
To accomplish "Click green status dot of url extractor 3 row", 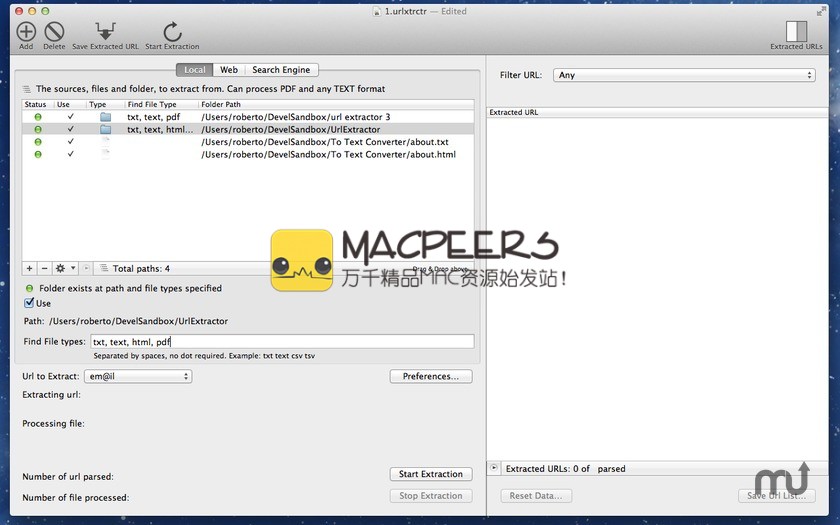I will (38, 117).
